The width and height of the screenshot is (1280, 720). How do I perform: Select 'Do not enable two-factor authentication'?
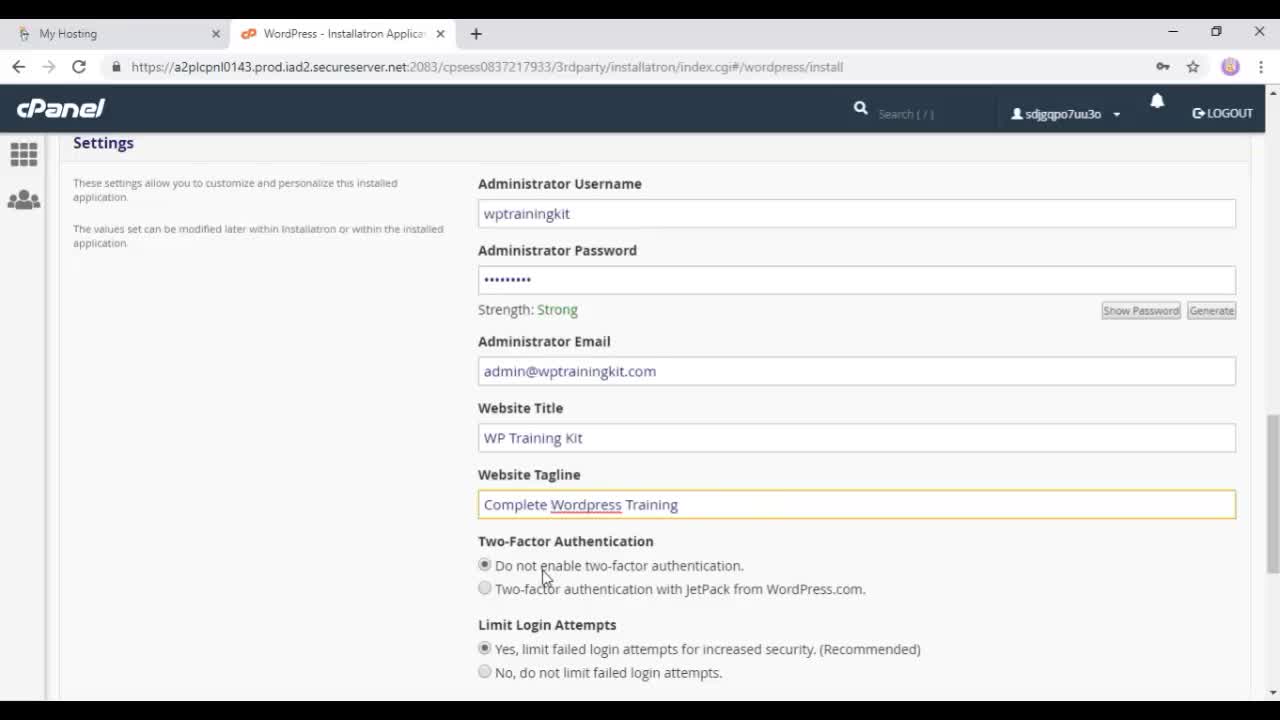485,565
